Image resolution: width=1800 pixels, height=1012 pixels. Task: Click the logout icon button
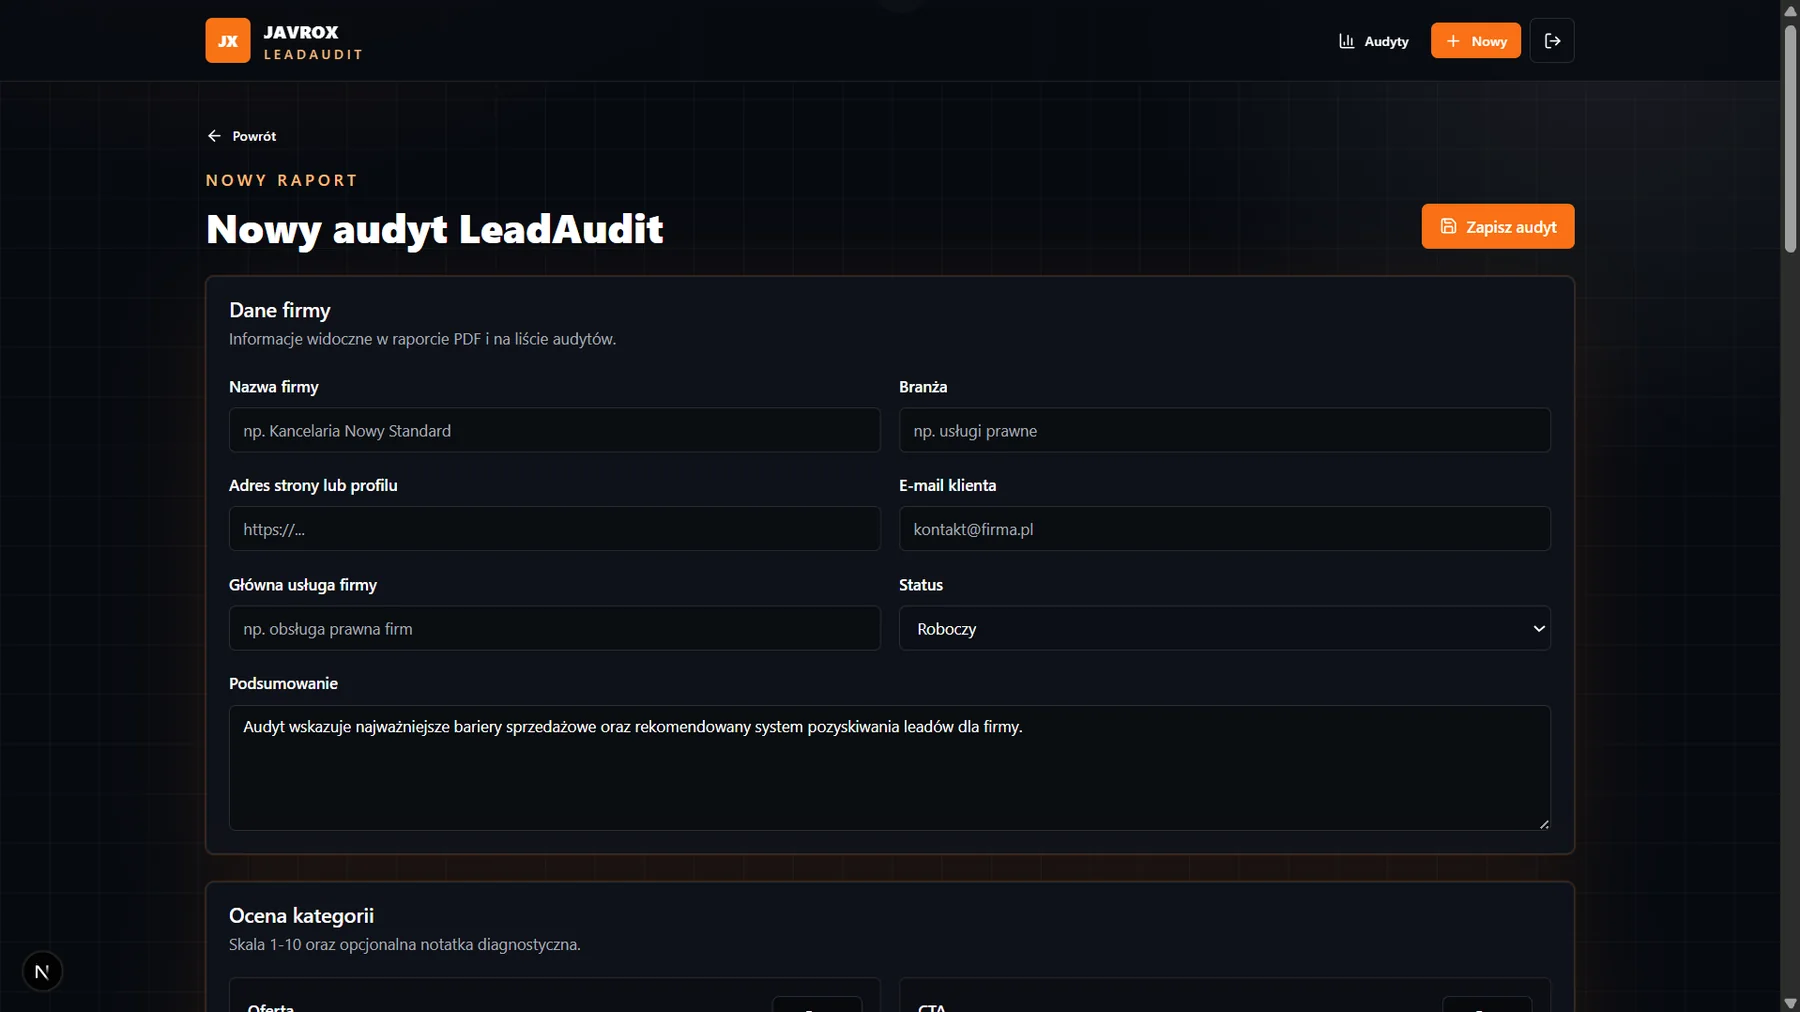tap(1552, 41)
